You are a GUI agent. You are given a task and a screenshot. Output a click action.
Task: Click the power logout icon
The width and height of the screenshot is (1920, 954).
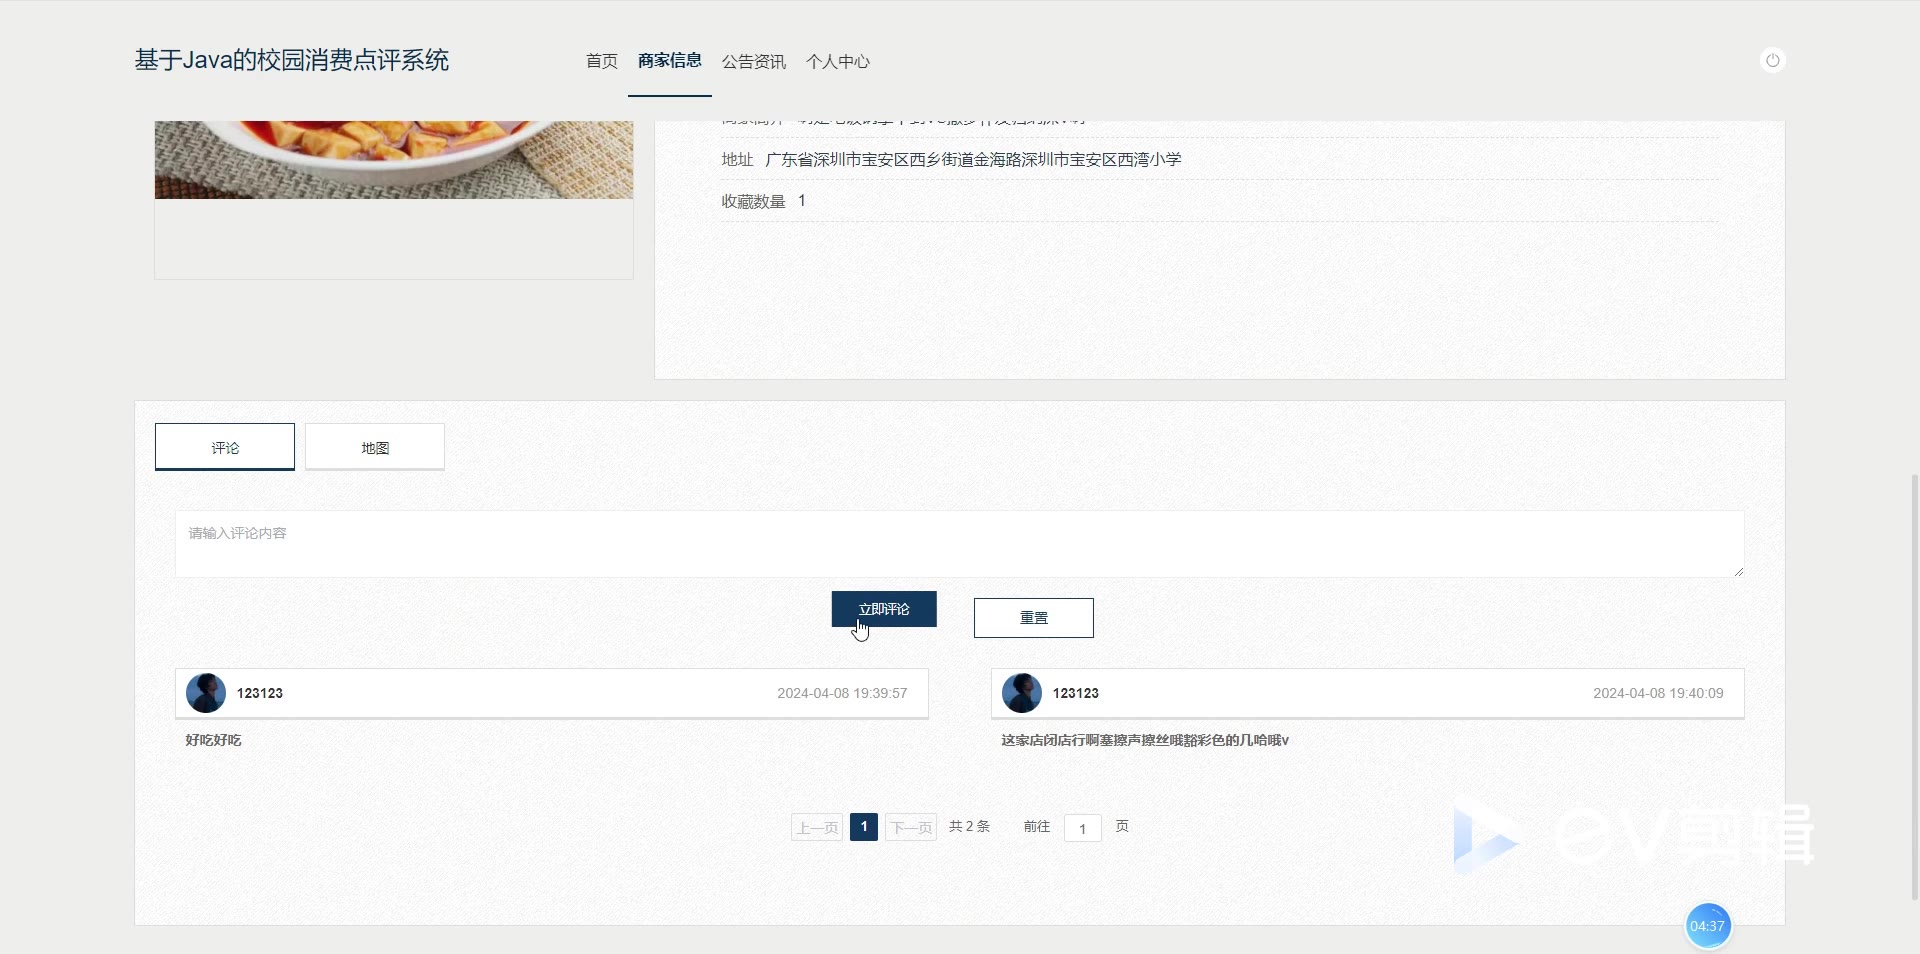click(1772, 61)
